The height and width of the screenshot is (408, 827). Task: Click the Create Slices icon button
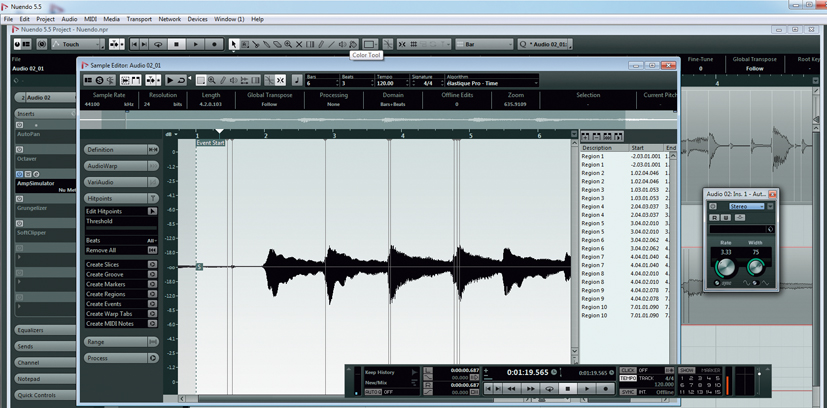[152, 265]
